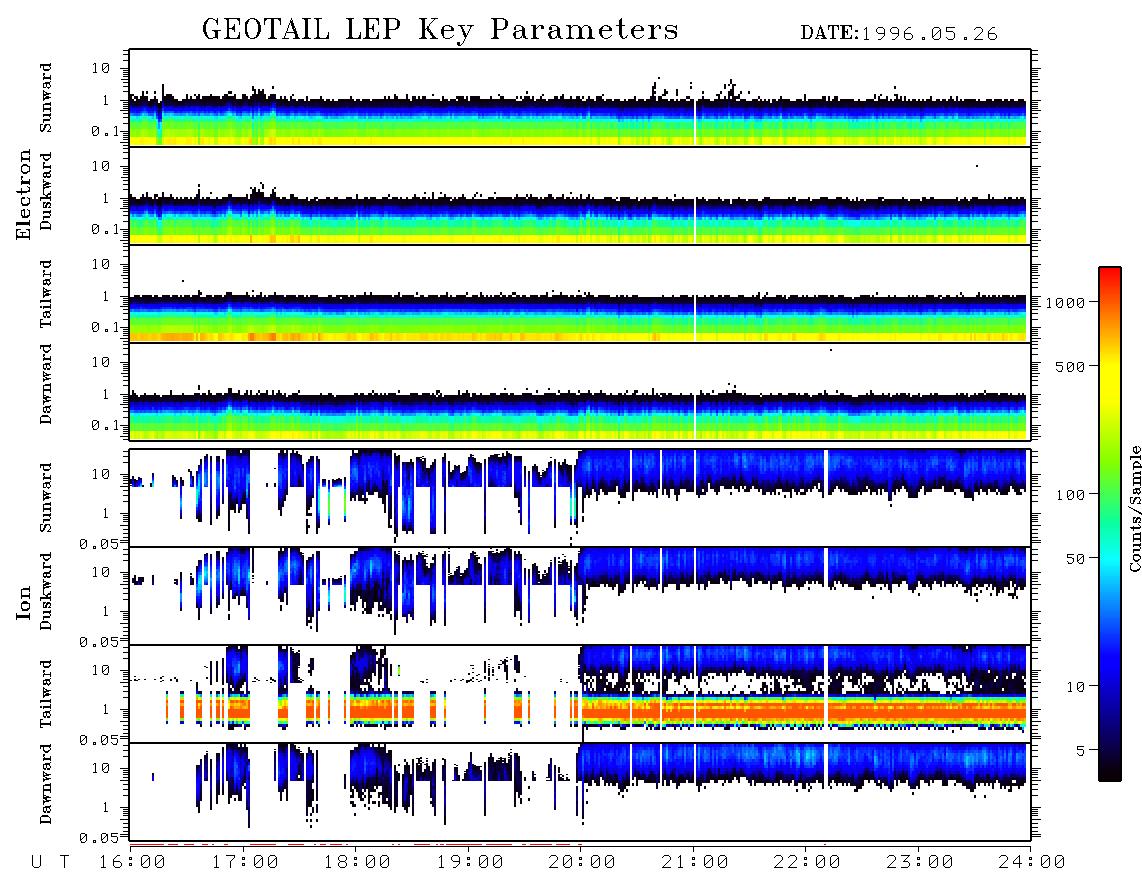Click the "Counts/Sample" colorbar label
Screen dimensions: 1142x880
pos(1134,508)
